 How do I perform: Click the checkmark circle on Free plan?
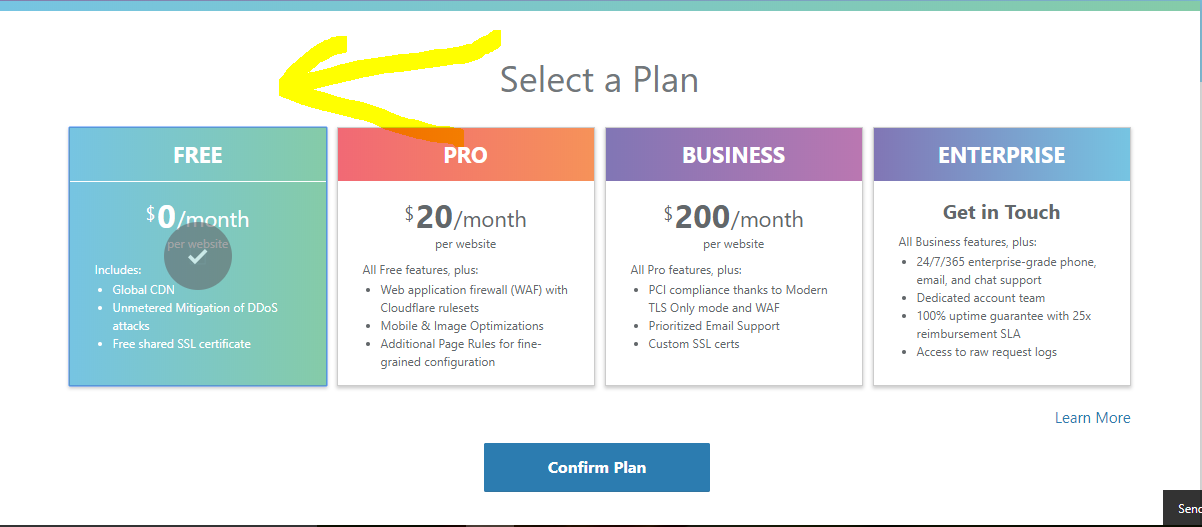point(198,256)
